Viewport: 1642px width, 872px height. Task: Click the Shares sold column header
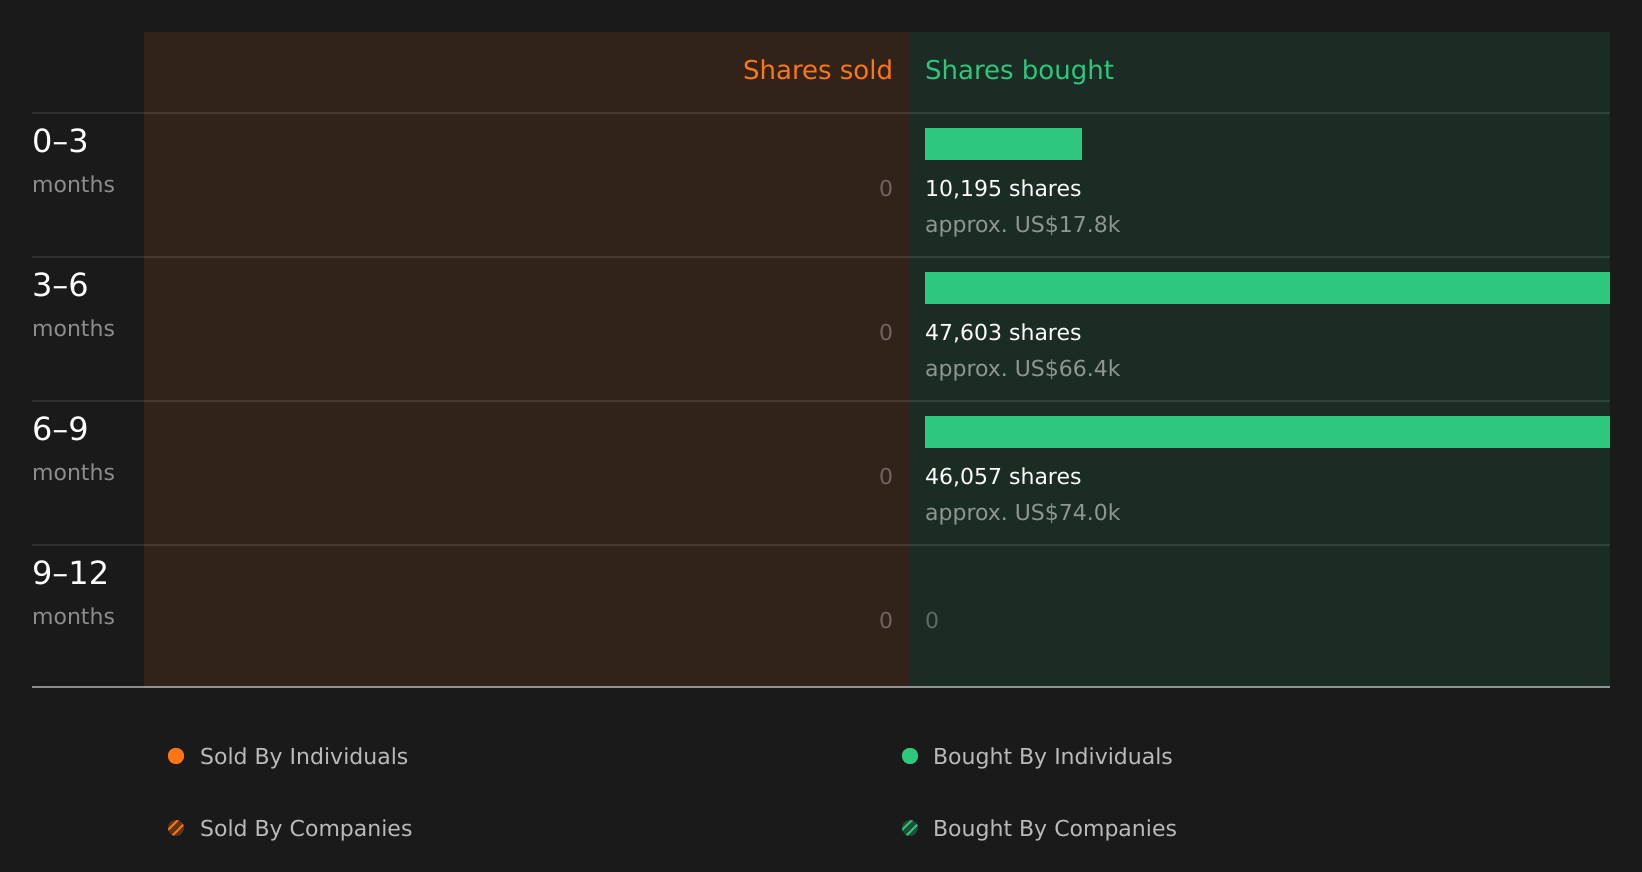pyautogui.click(x=817, y=70)
